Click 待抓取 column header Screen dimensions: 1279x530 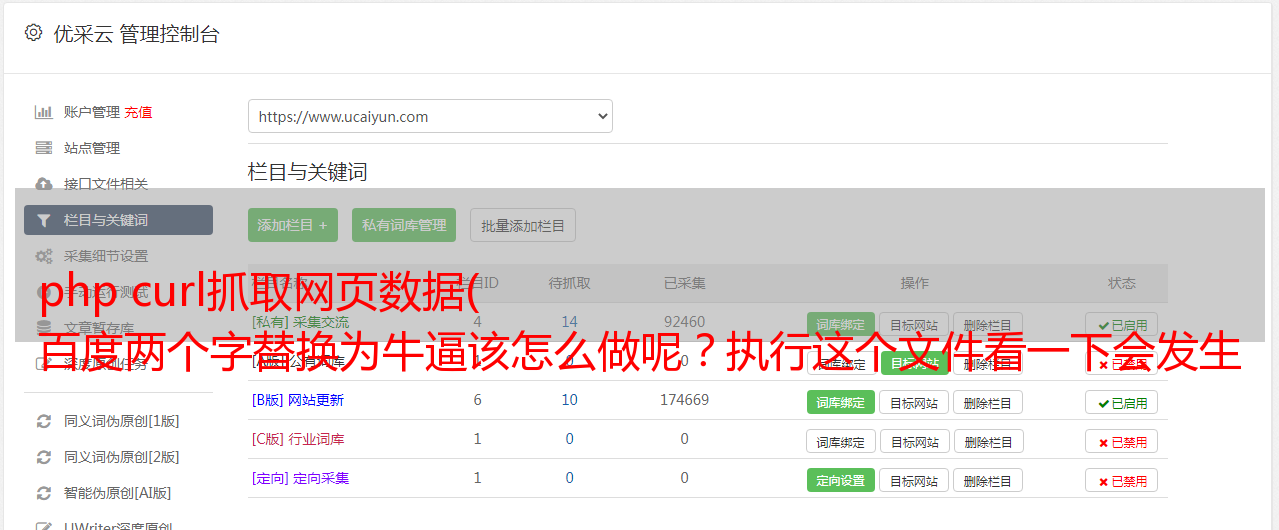pos(570,283)
